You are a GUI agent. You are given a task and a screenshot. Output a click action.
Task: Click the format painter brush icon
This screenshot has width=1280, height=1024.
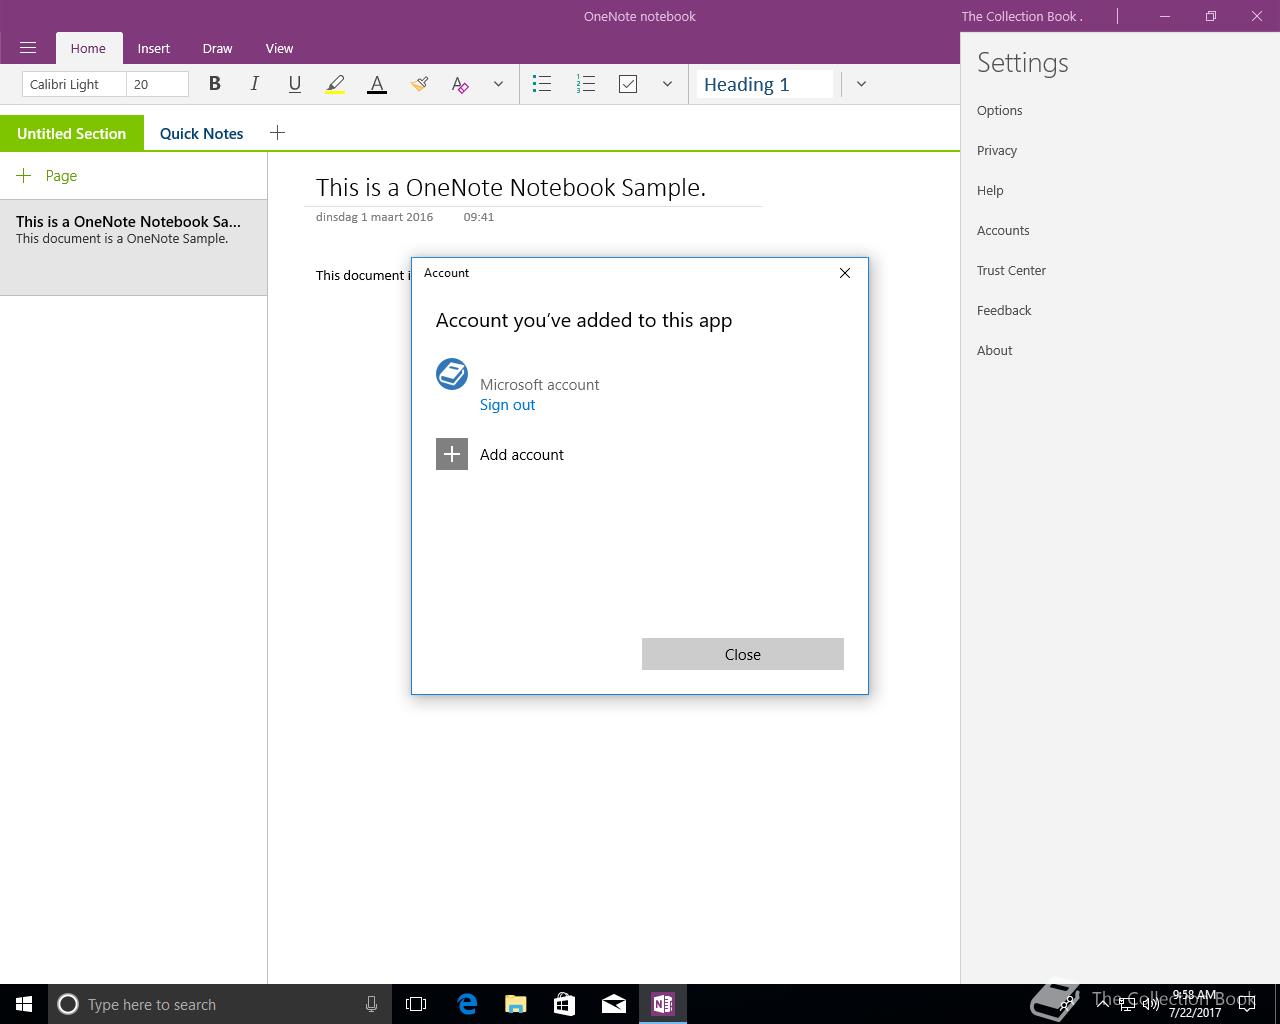tap(419, 84)
